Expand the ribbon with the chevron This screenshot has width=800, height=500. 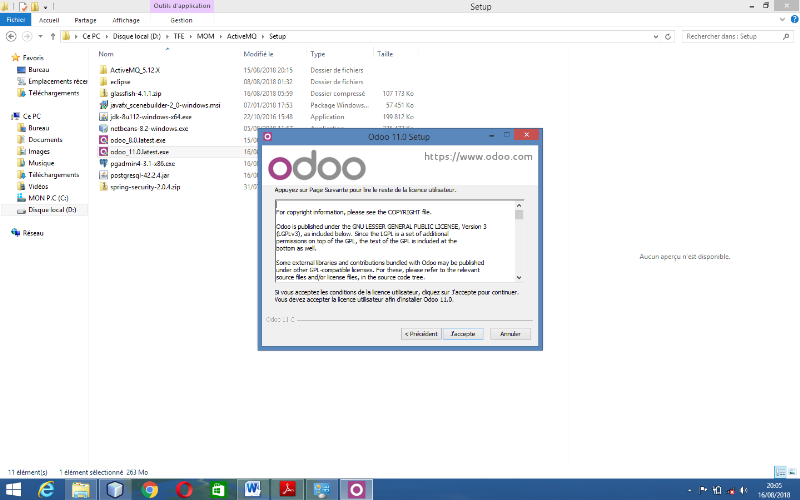[x=783, y=19]
